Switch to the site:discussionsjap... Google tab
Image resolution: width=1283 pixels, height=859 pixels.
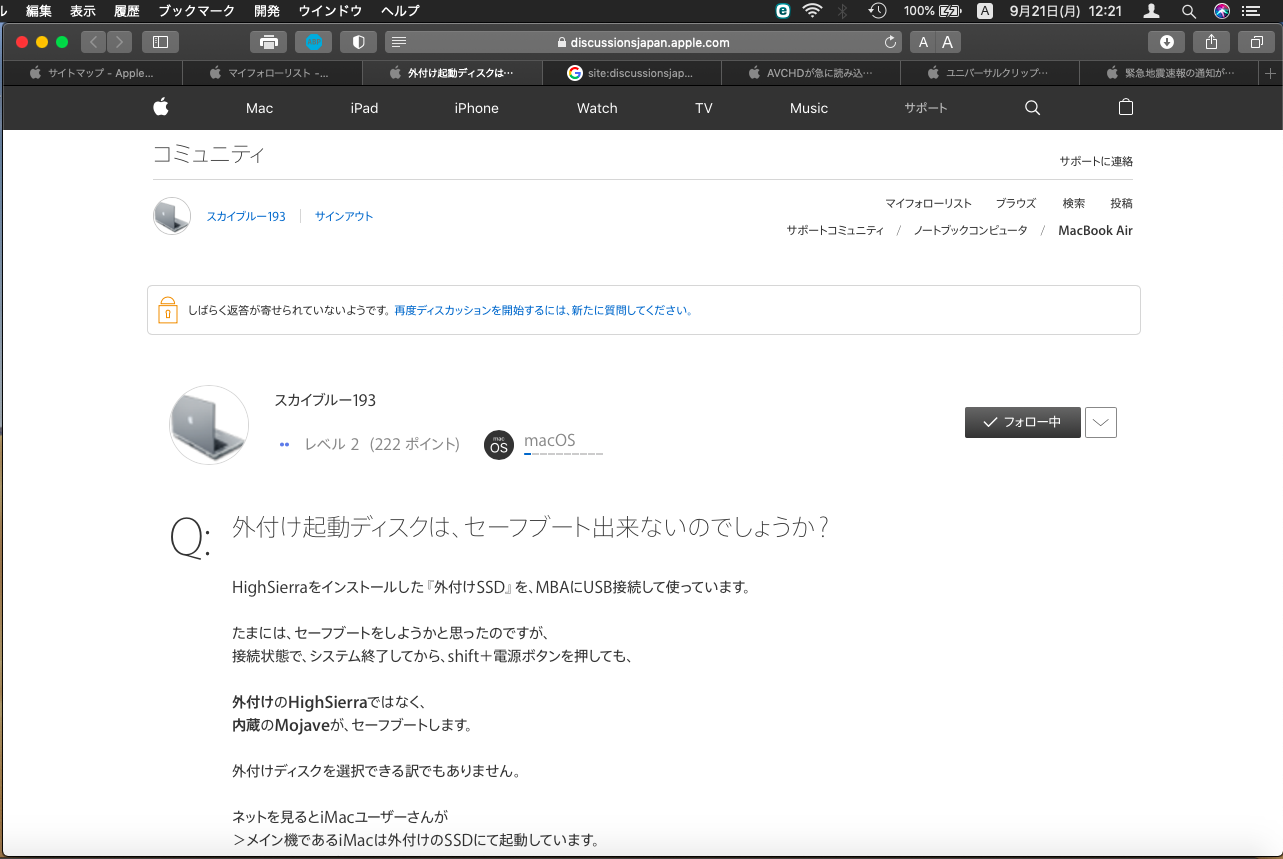632,73
